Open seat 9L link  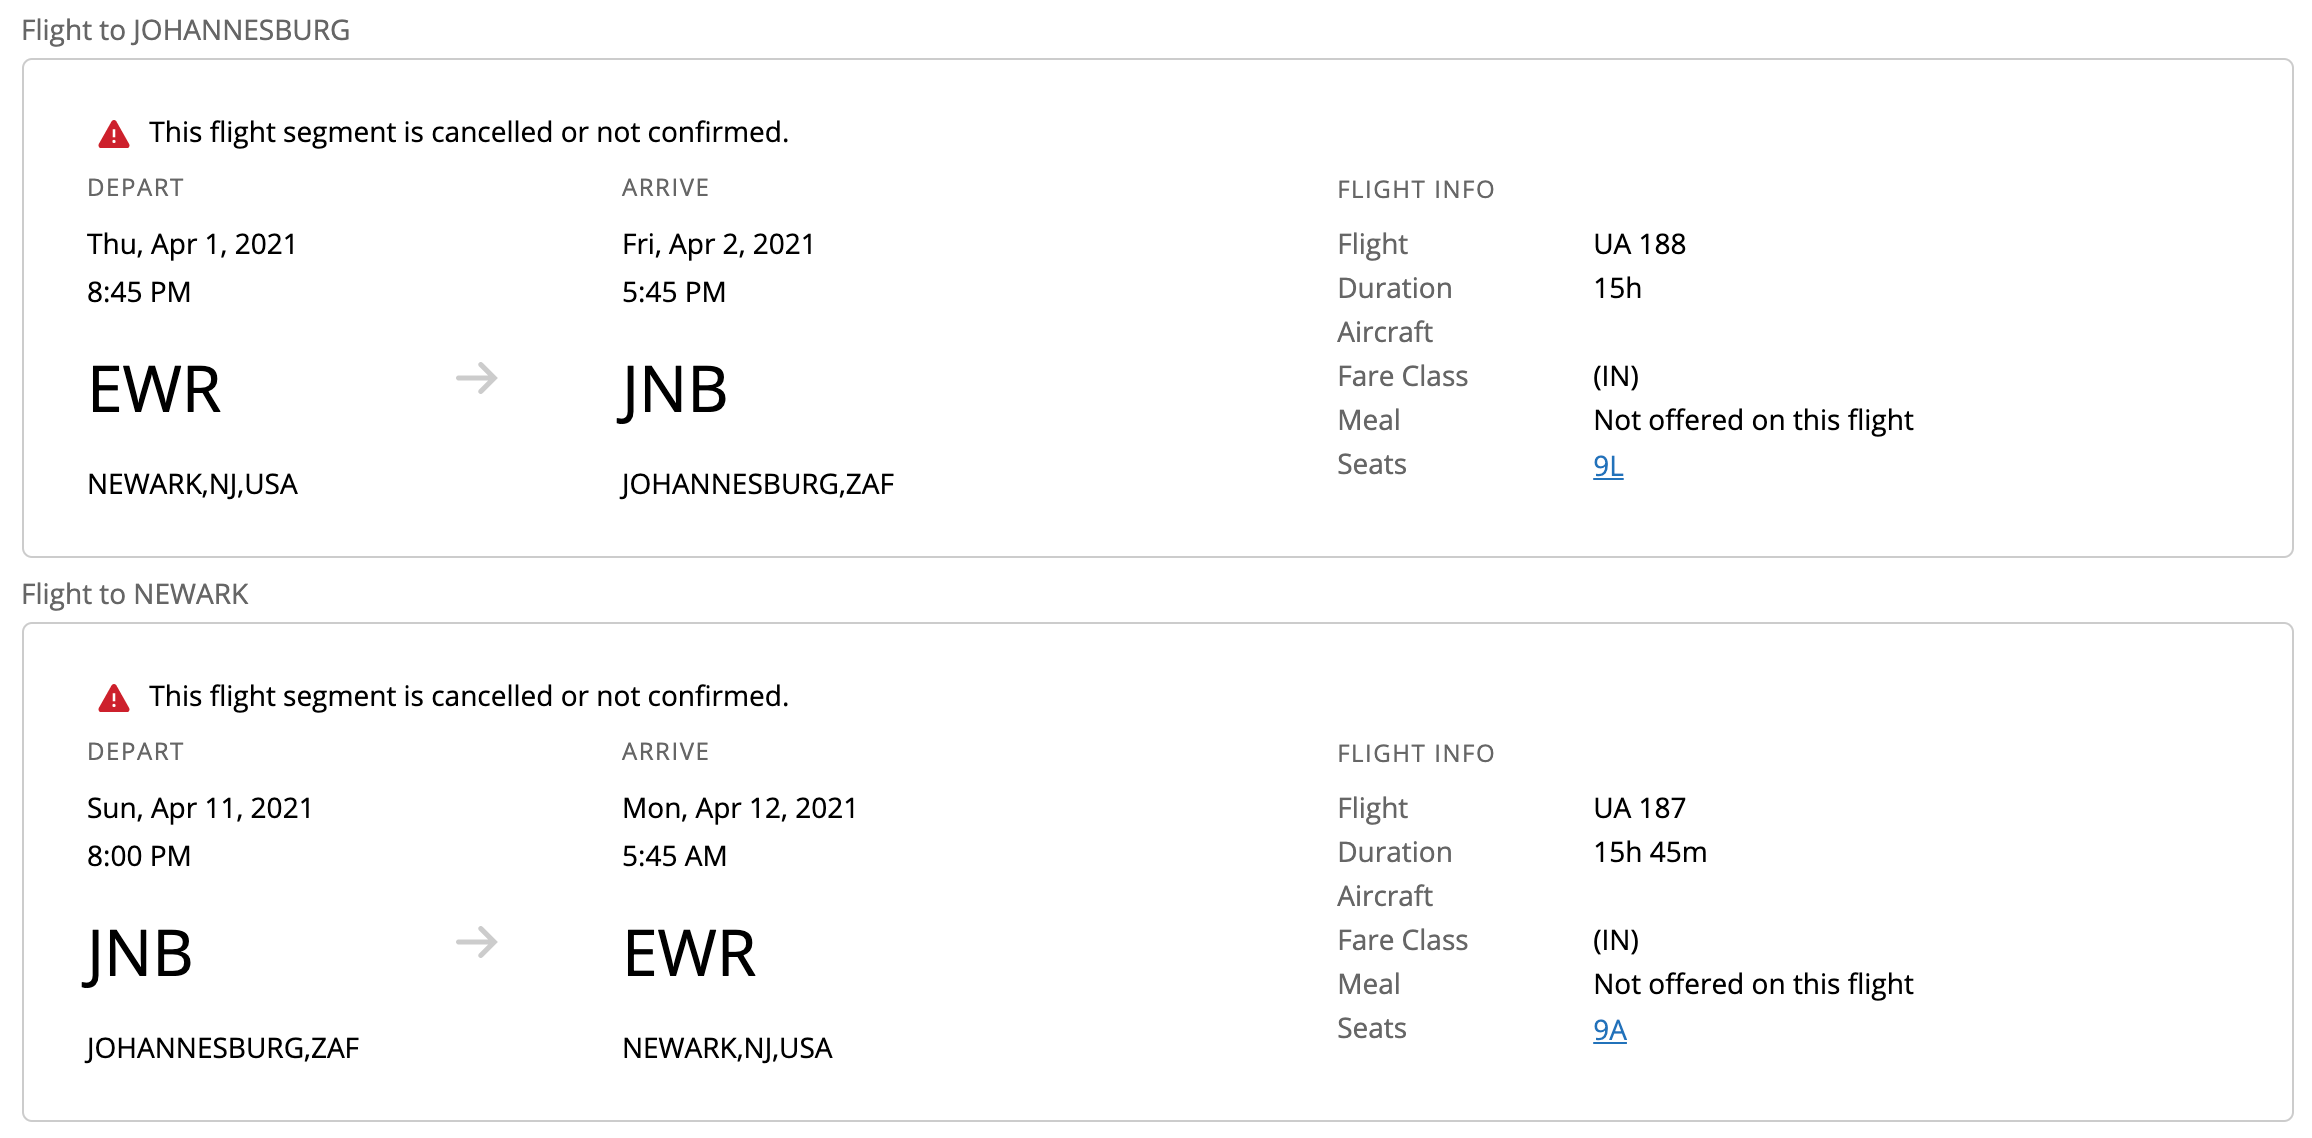tap(1607, 466)
